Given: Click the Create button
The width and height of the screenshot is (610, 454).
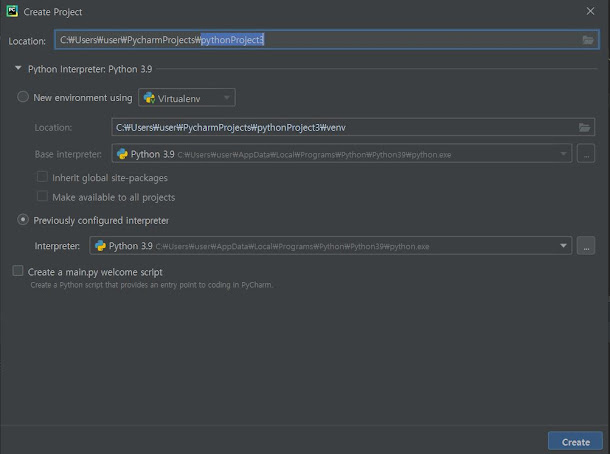Looking at the screenshot, I should (x=575, y=442).
